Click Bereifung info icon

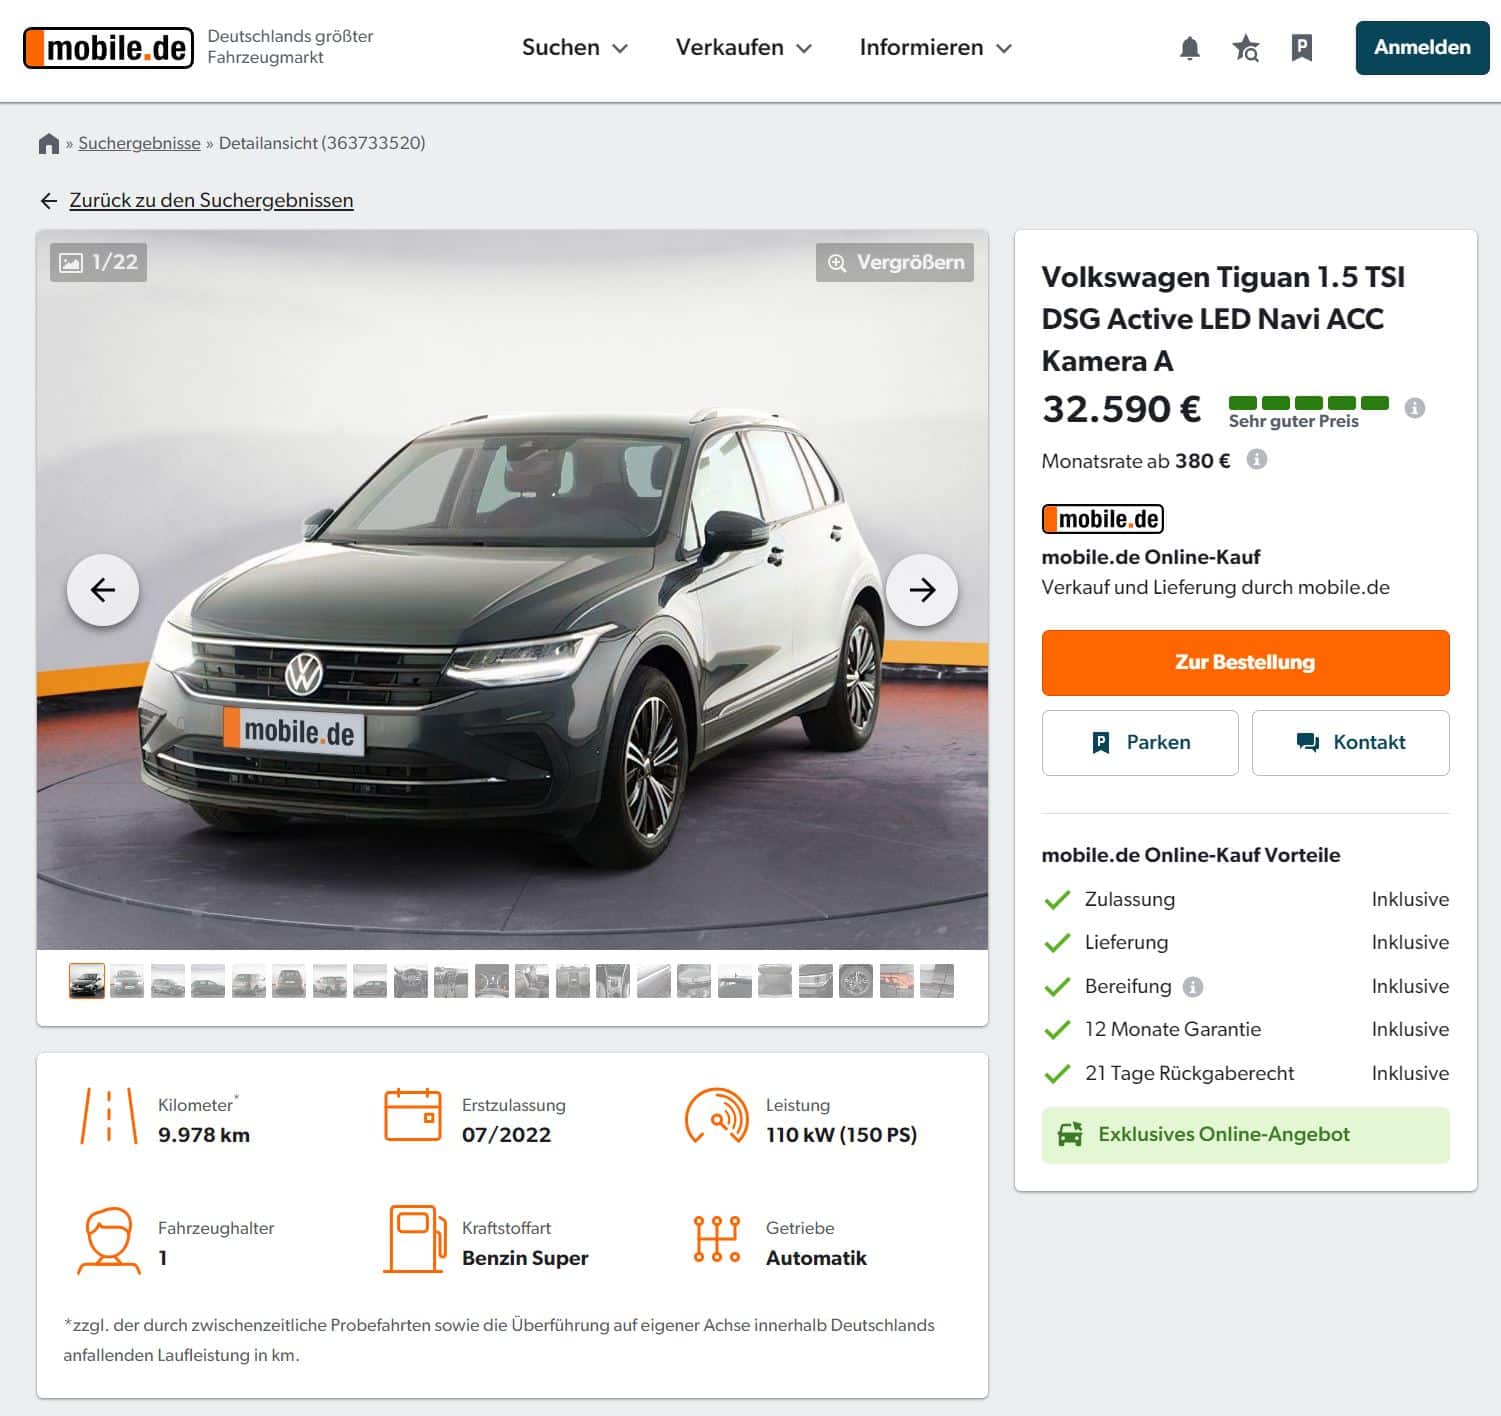[x=1192, y=987]
